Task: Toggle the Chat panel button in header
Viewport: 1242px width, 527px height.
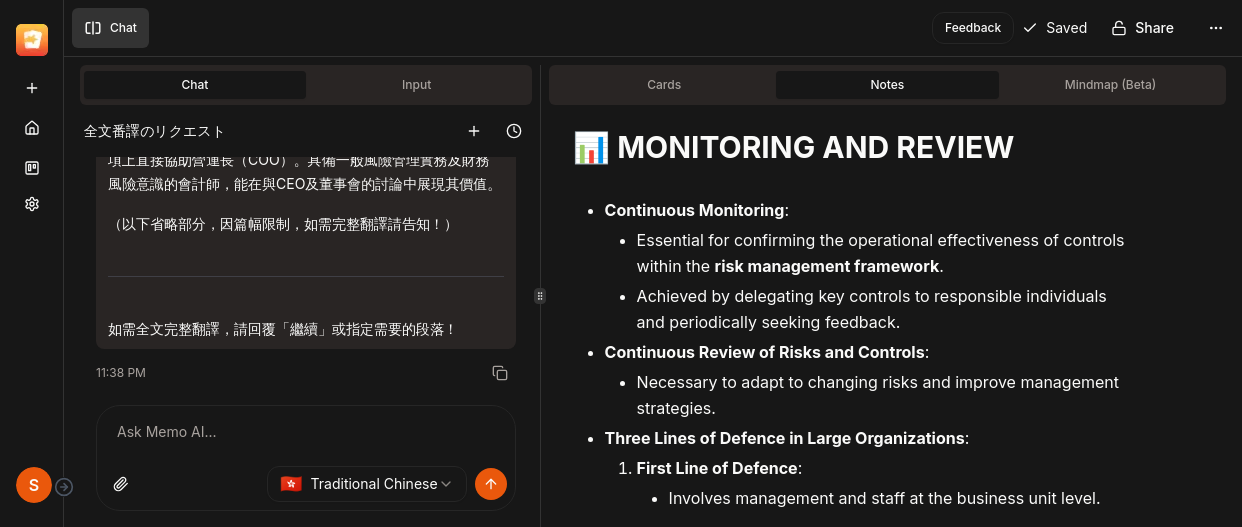Action: 110,28
